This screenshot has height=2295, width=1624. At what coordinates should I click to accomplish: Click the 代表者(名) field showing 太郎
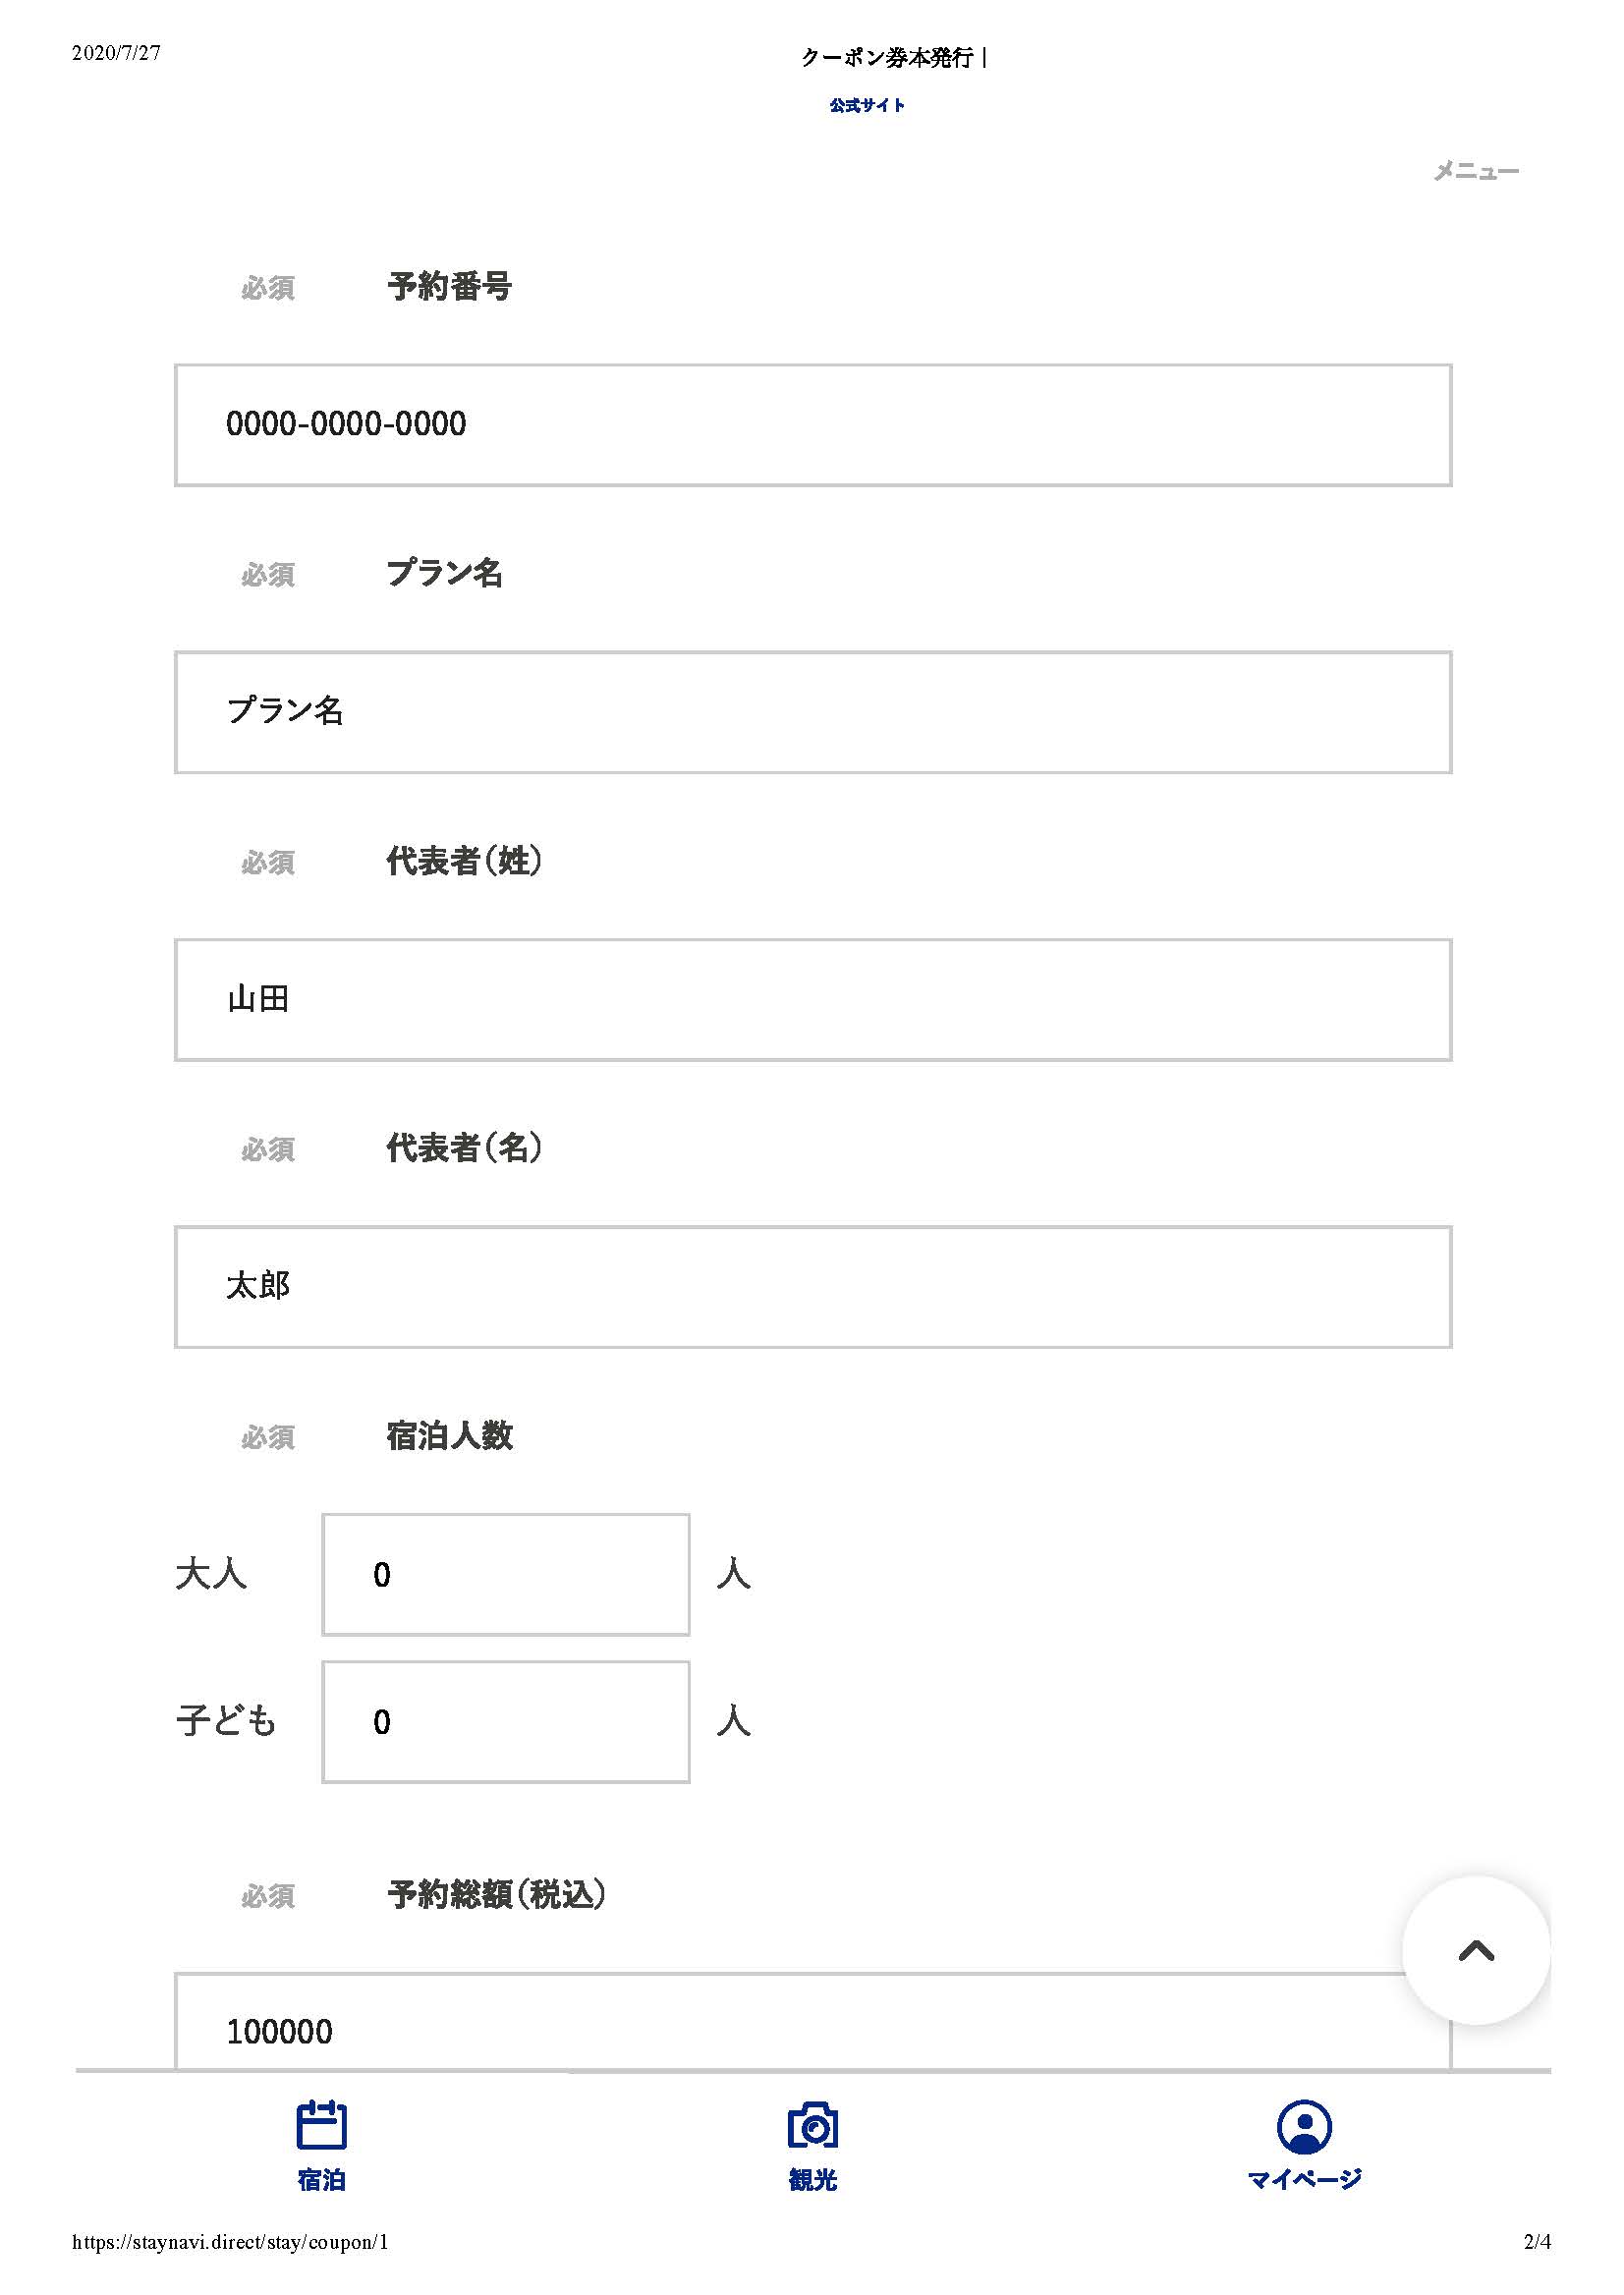[813, 1286]
